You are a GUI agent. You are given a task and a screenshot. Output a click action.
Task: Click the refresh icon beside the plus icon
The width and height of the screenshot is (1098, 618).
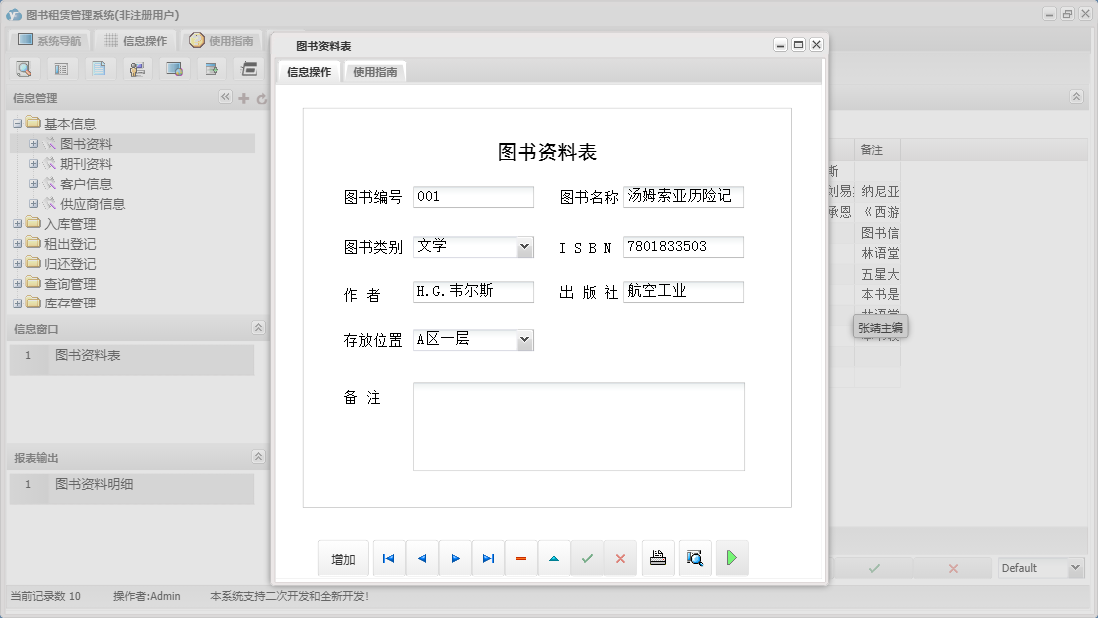click(x=260, y=97)
